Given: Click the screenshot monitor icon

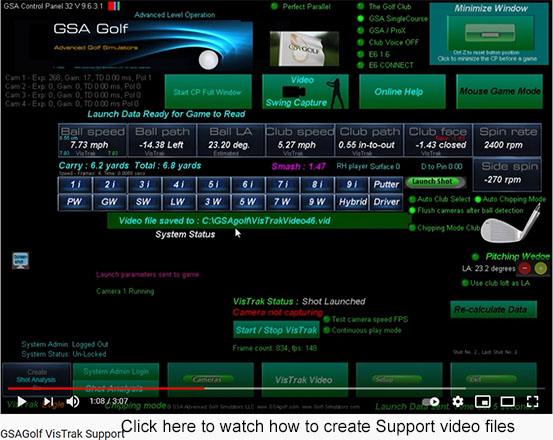Looking at the screenshot, I should [20, 261].
